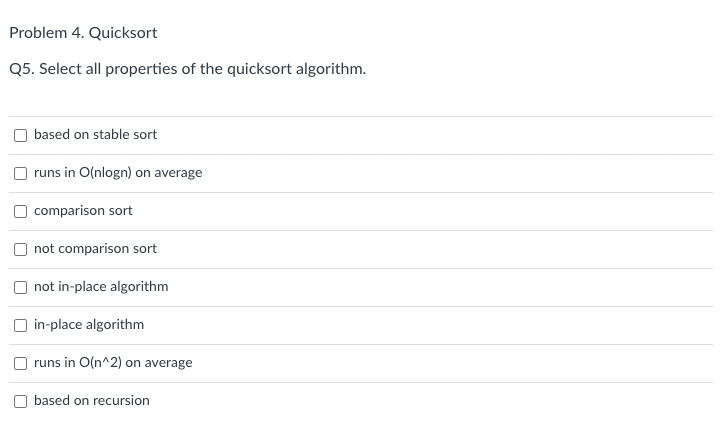Screen dimensions: 728x430
Task: Tick 'runs in O(nlogn) on average' checkbox
Action: (x=20, y=173)
